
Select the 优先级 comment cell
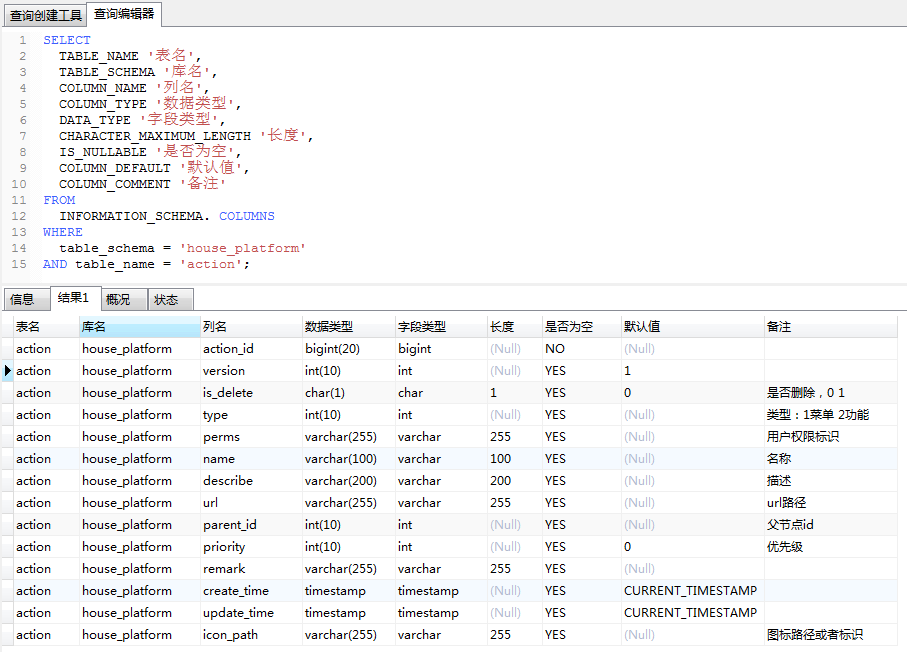click(831, 547)
